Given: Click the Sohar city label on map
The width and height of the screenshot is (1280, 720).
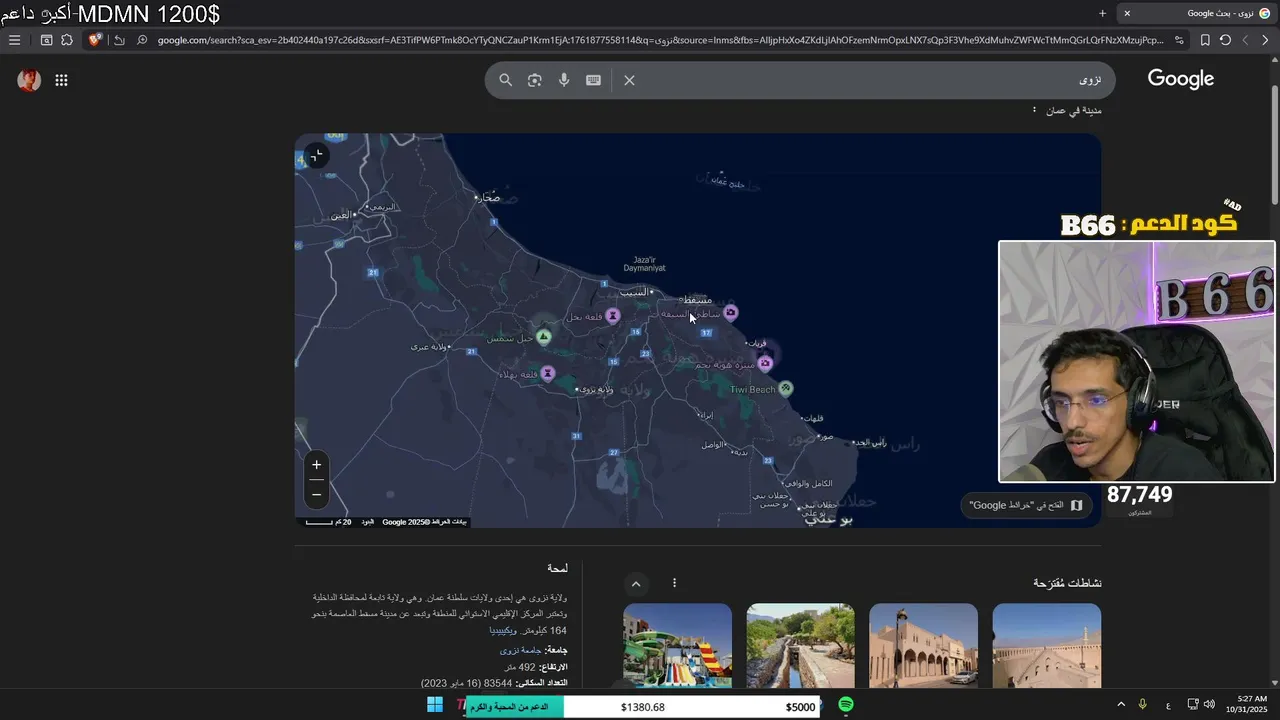Looking at the screenshot, I should (x=488, y=197).
